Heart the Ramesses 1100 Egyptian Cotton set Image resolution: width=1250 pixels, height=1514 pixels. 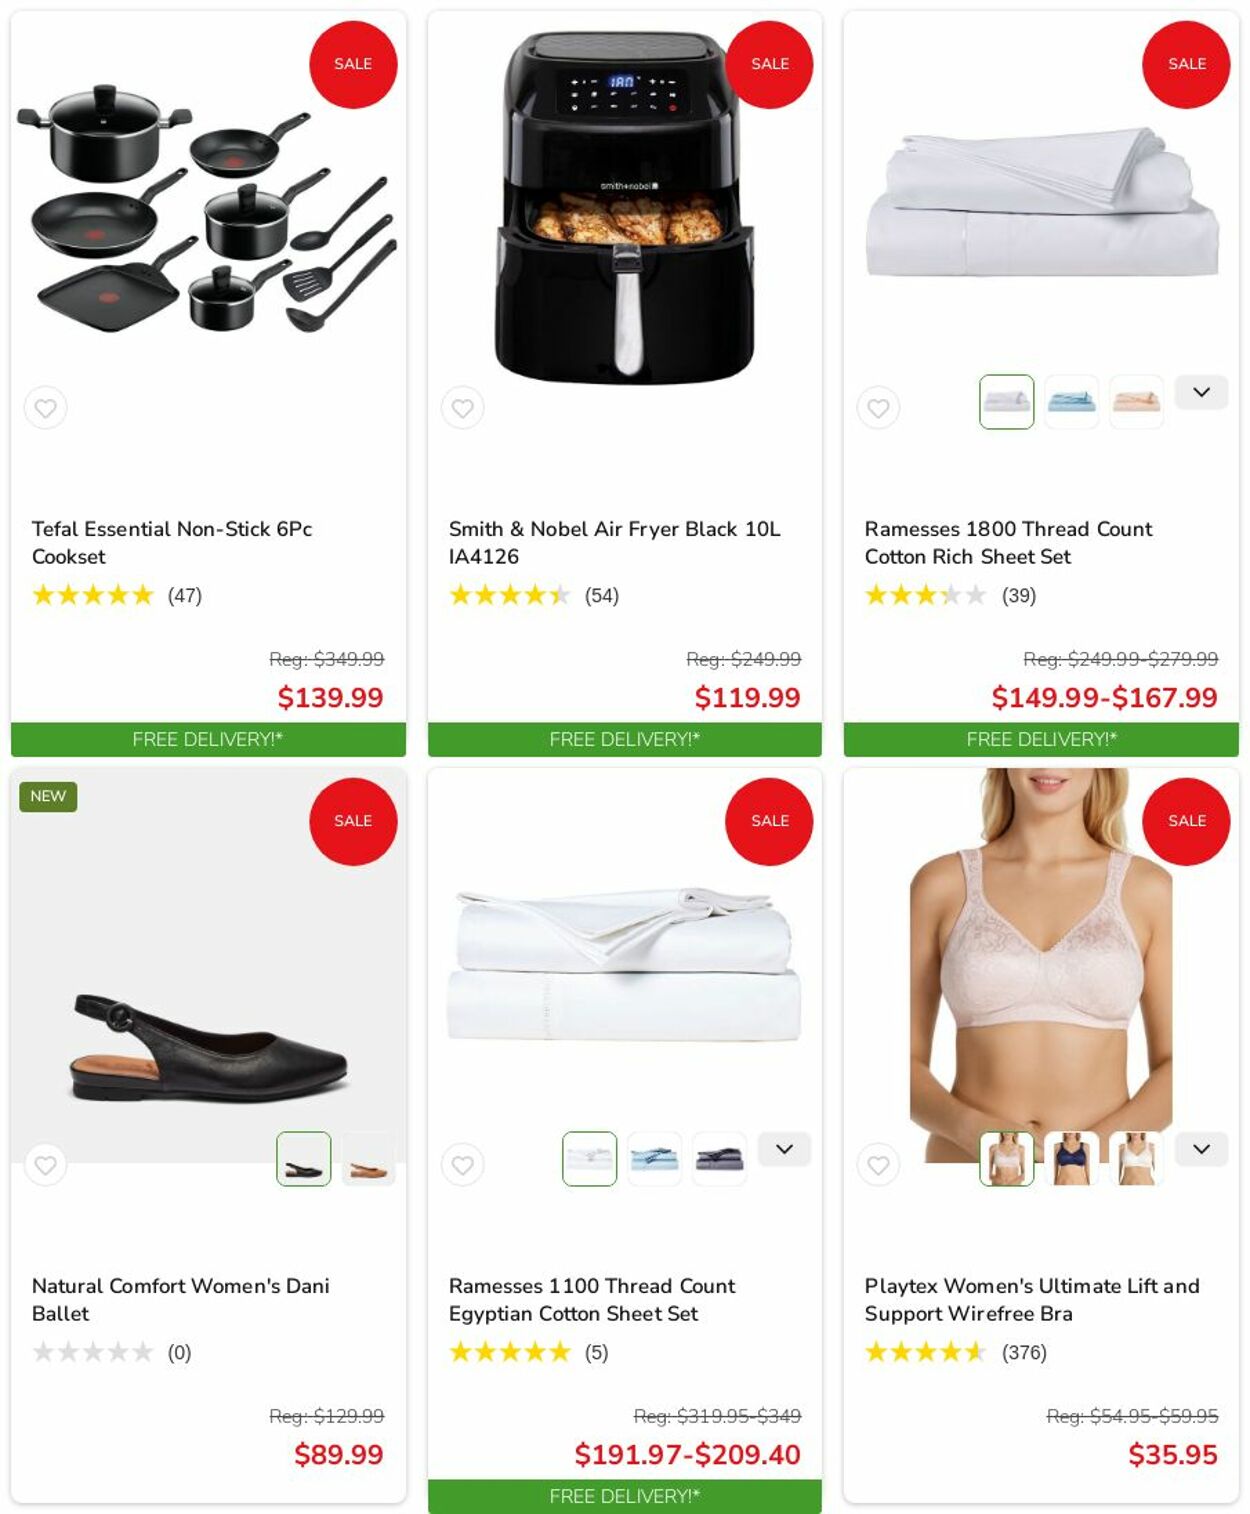462,1165
